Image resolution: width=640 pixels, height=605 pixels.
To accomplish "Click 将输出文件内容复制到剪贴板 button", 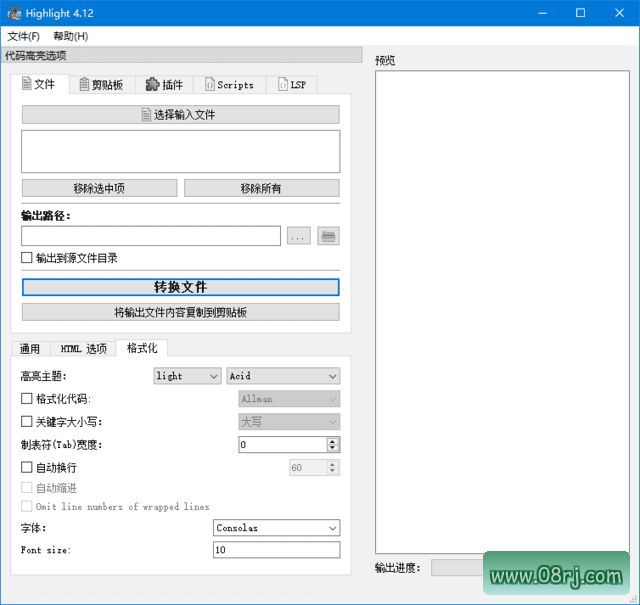I will coord(180,312).
